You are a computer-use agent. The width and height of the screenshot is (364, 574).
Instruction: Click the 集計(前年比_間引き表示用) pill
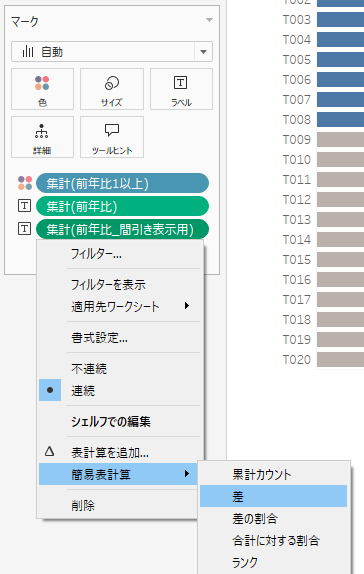pos(122,229)
